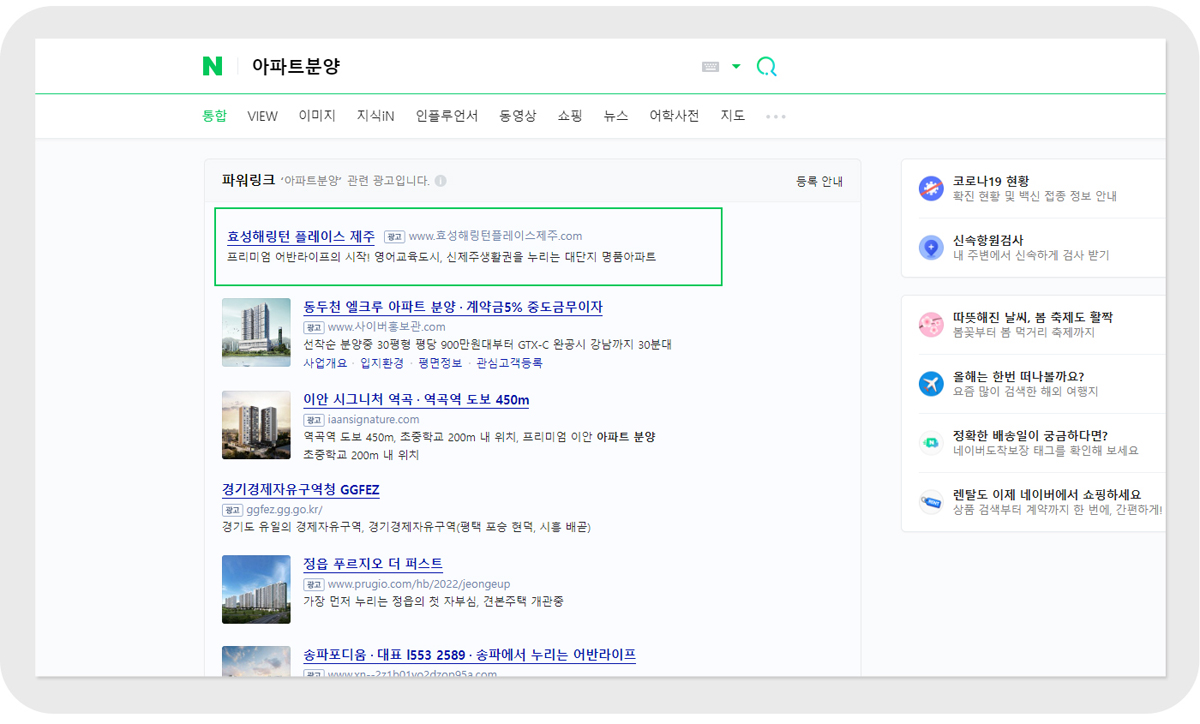Show more tabs with the ellipsis
This screenshot has width=1200, height=724.
point(776,117)
